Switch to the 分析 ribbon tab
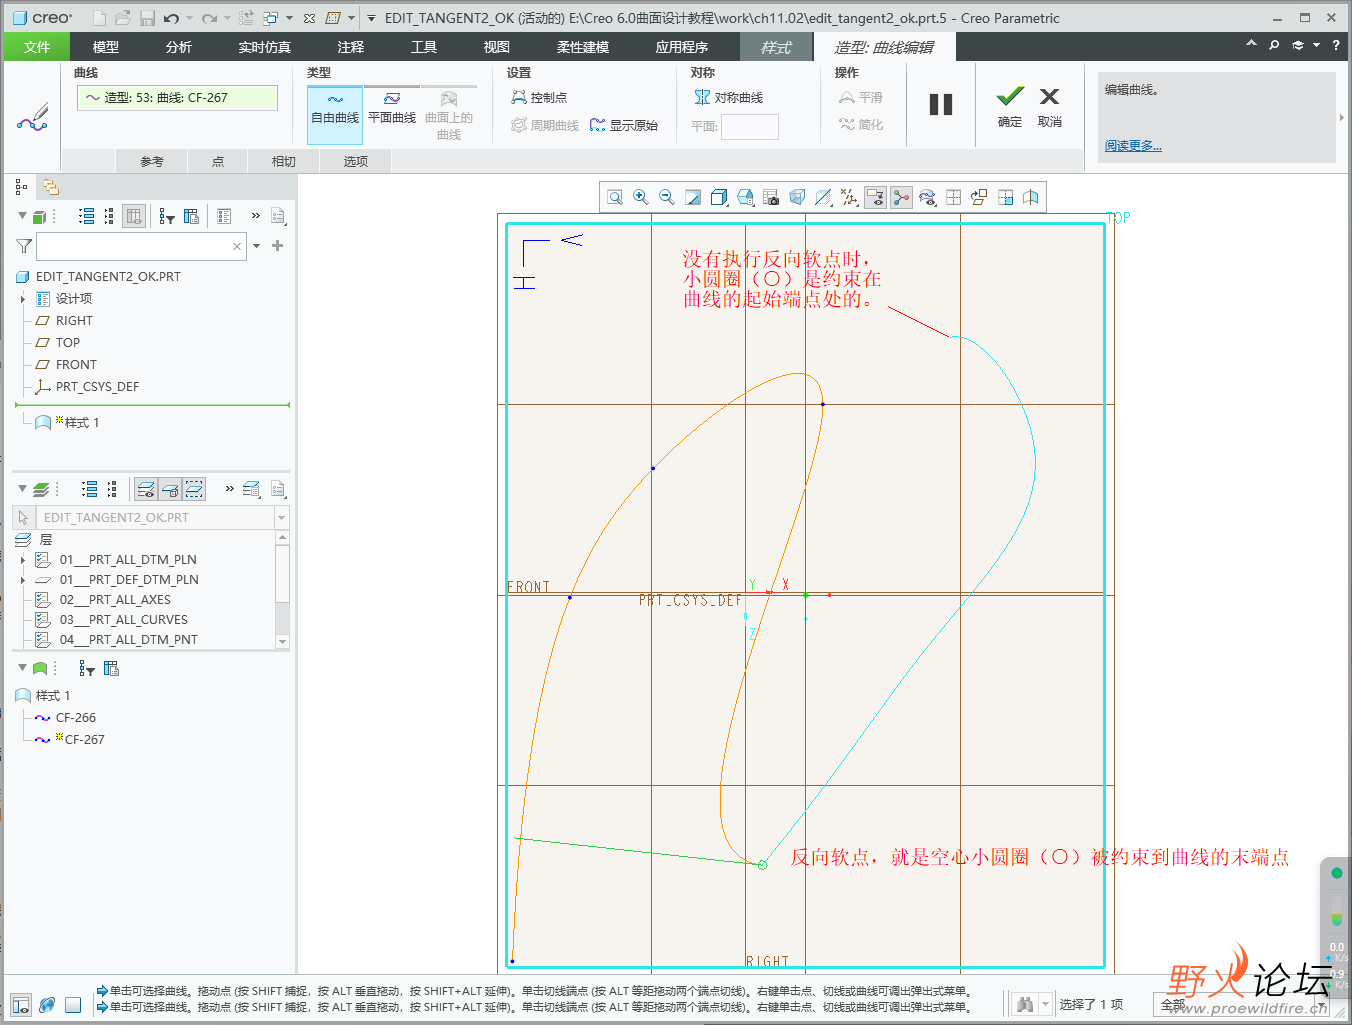Viewport: 1352px width, 1025px height. point(179,47)
